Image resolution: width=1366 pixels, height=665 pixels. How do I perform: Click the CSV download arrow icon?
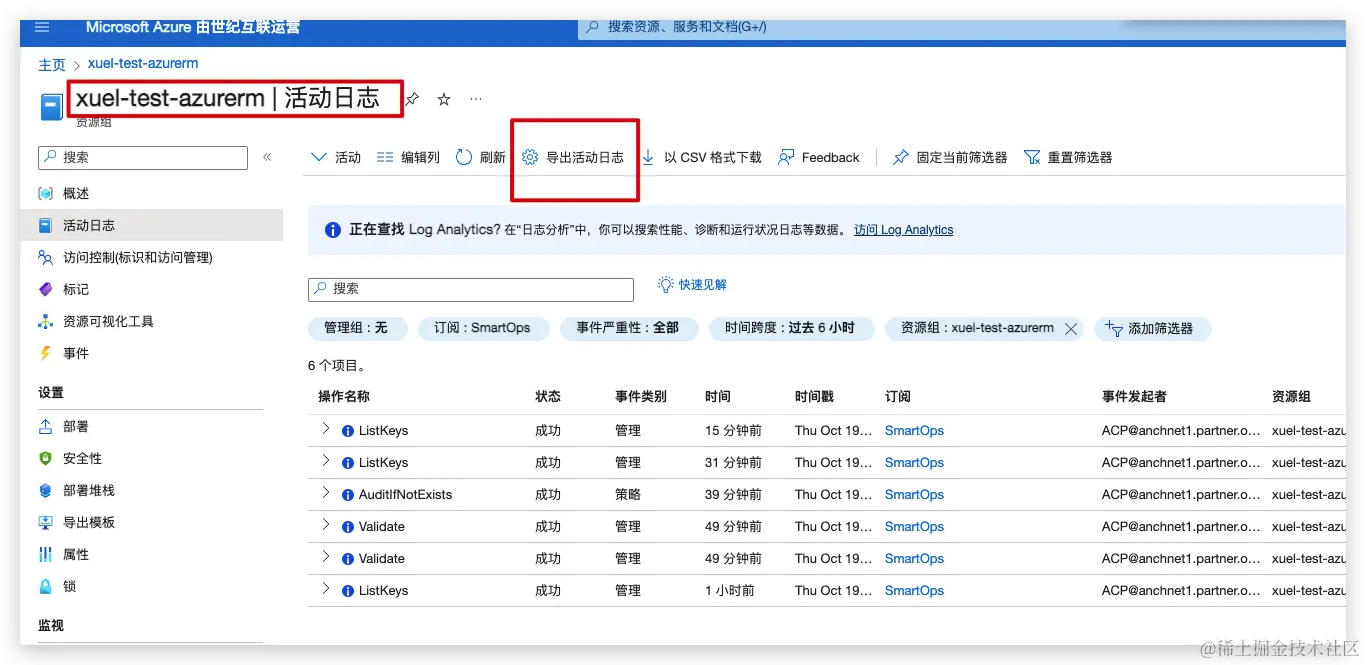click(x=648, y=157)
